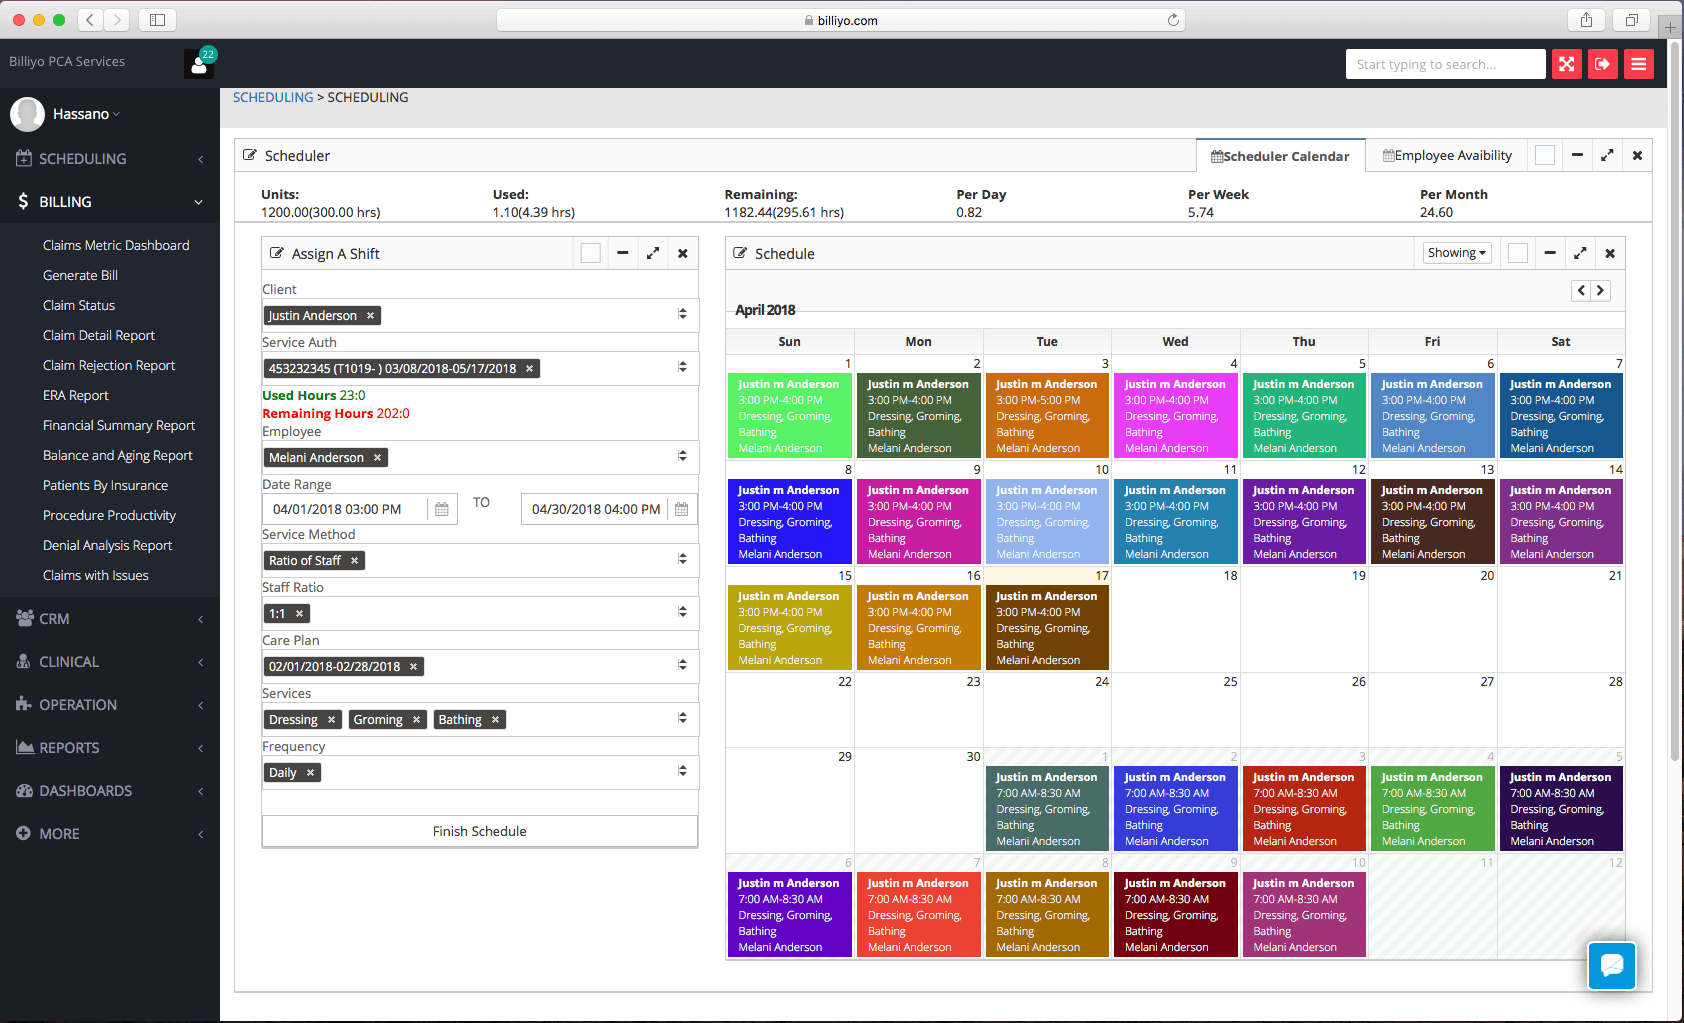Viewport: 1684px width, 1023px height.
Task: Toggle the checkbox in Schedule panel header
Action: click(x=1517, y=254)
